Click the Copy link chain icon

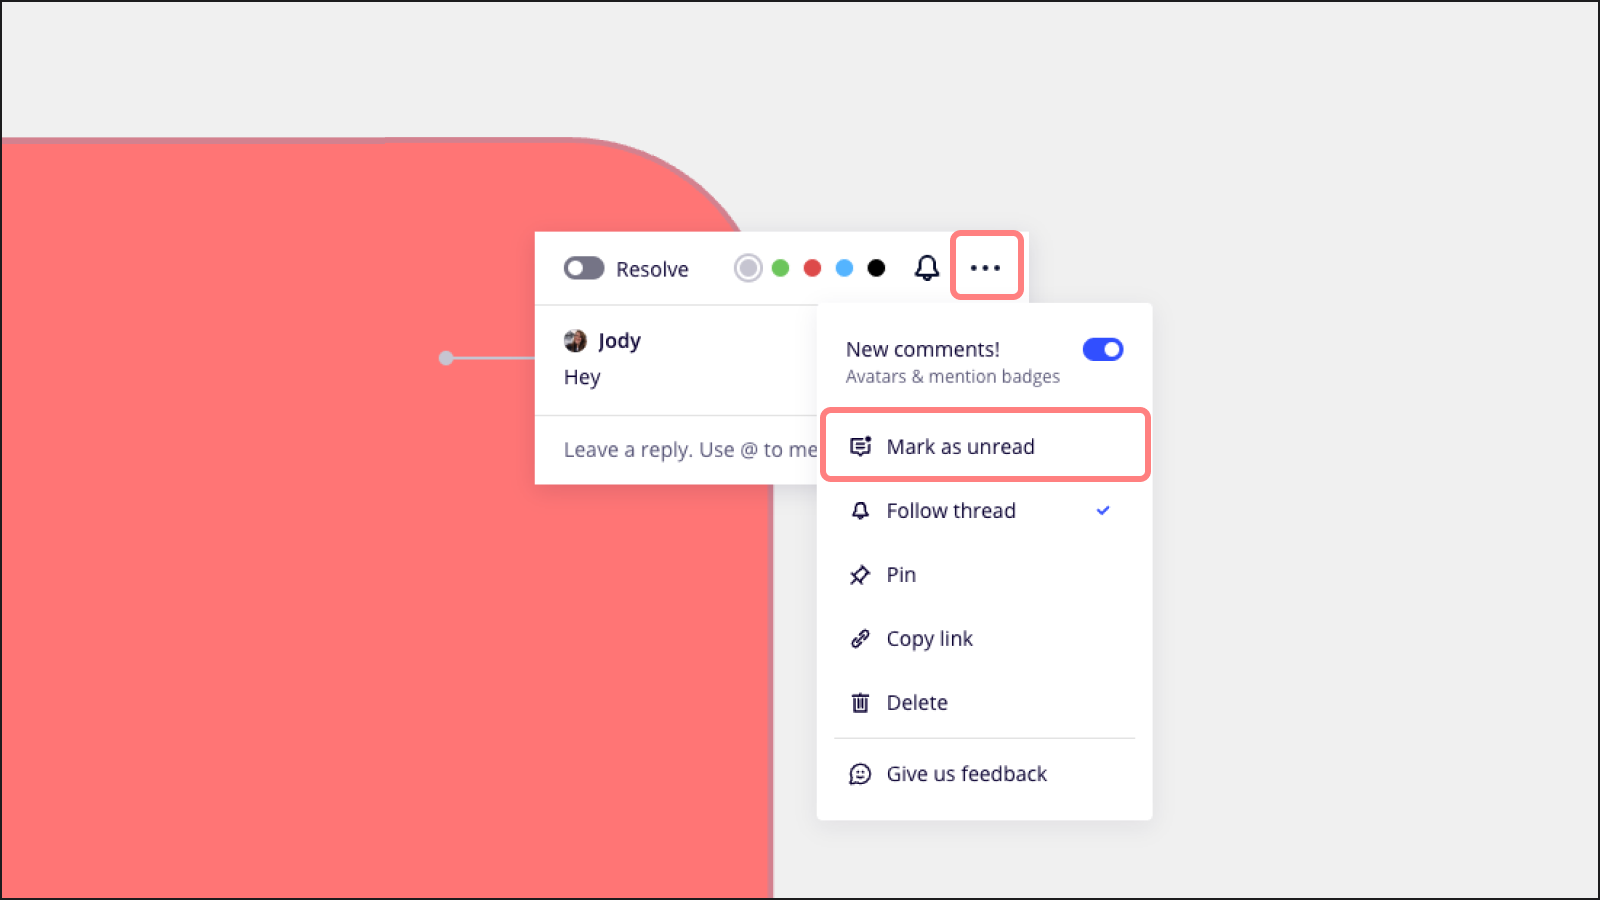860,639
